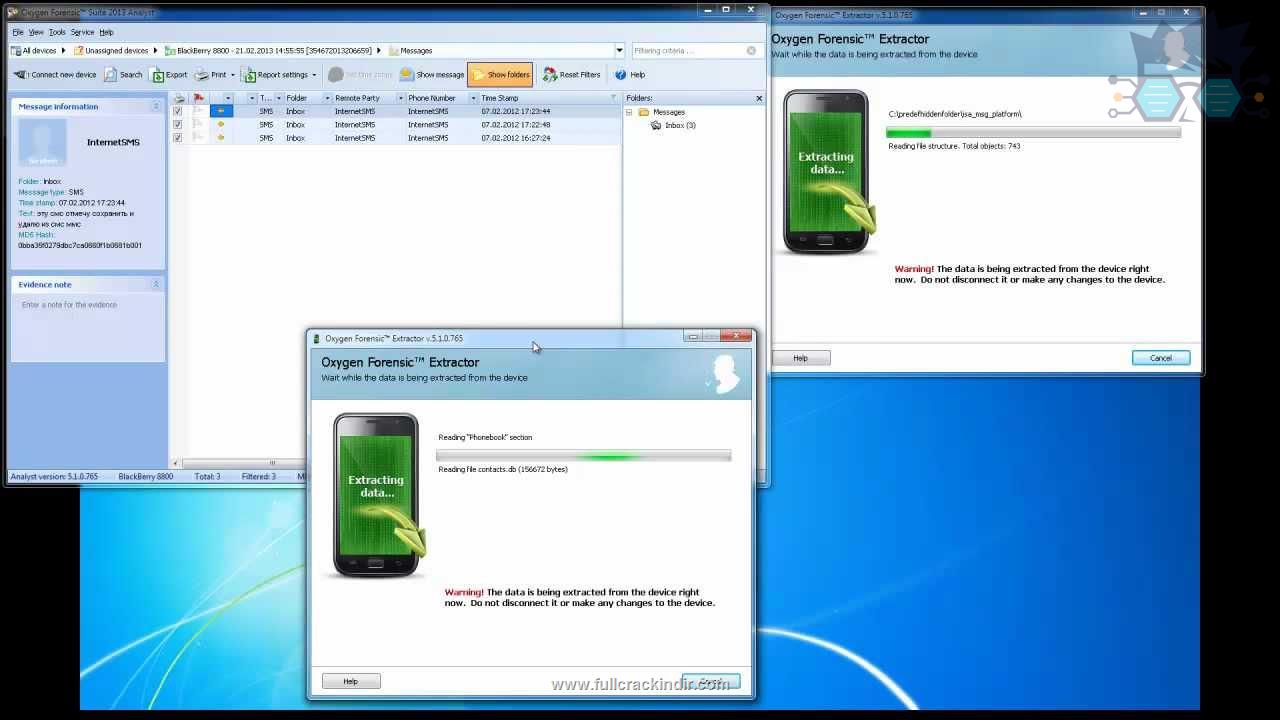Click the message status icon in 16:27:24 row
Image resolution: width=1280 pixels, height=720 pixels.
point(221,138)
